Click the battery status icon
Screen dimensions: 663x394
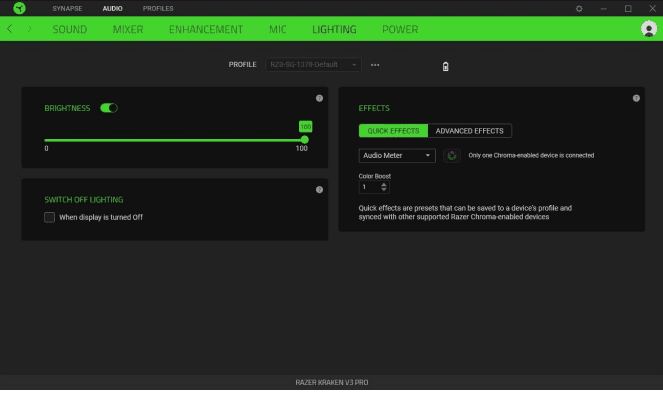click(x=445, y=66)
